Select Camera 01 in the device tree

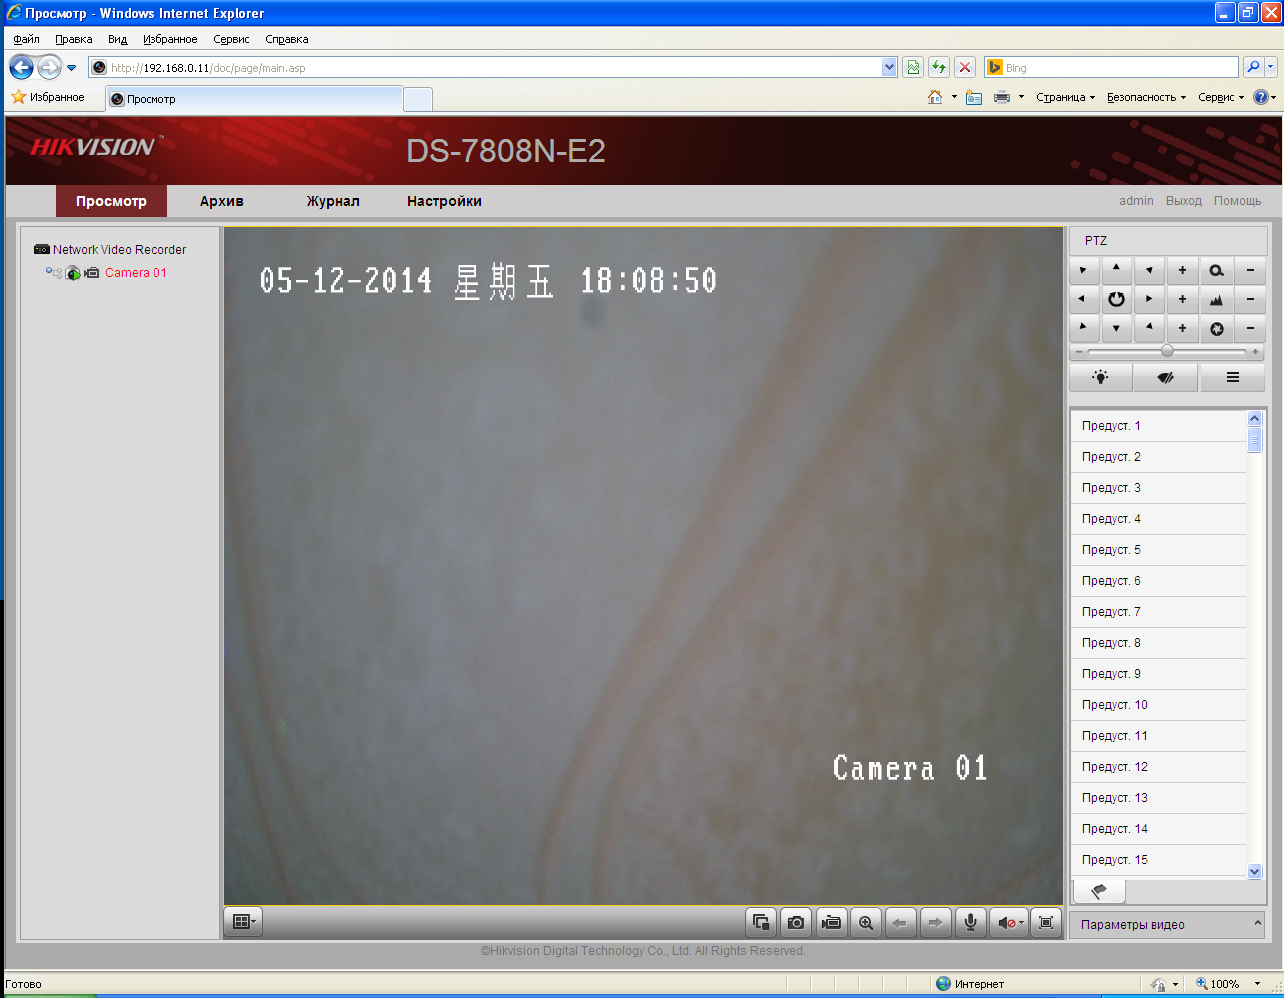coord(136,273)
